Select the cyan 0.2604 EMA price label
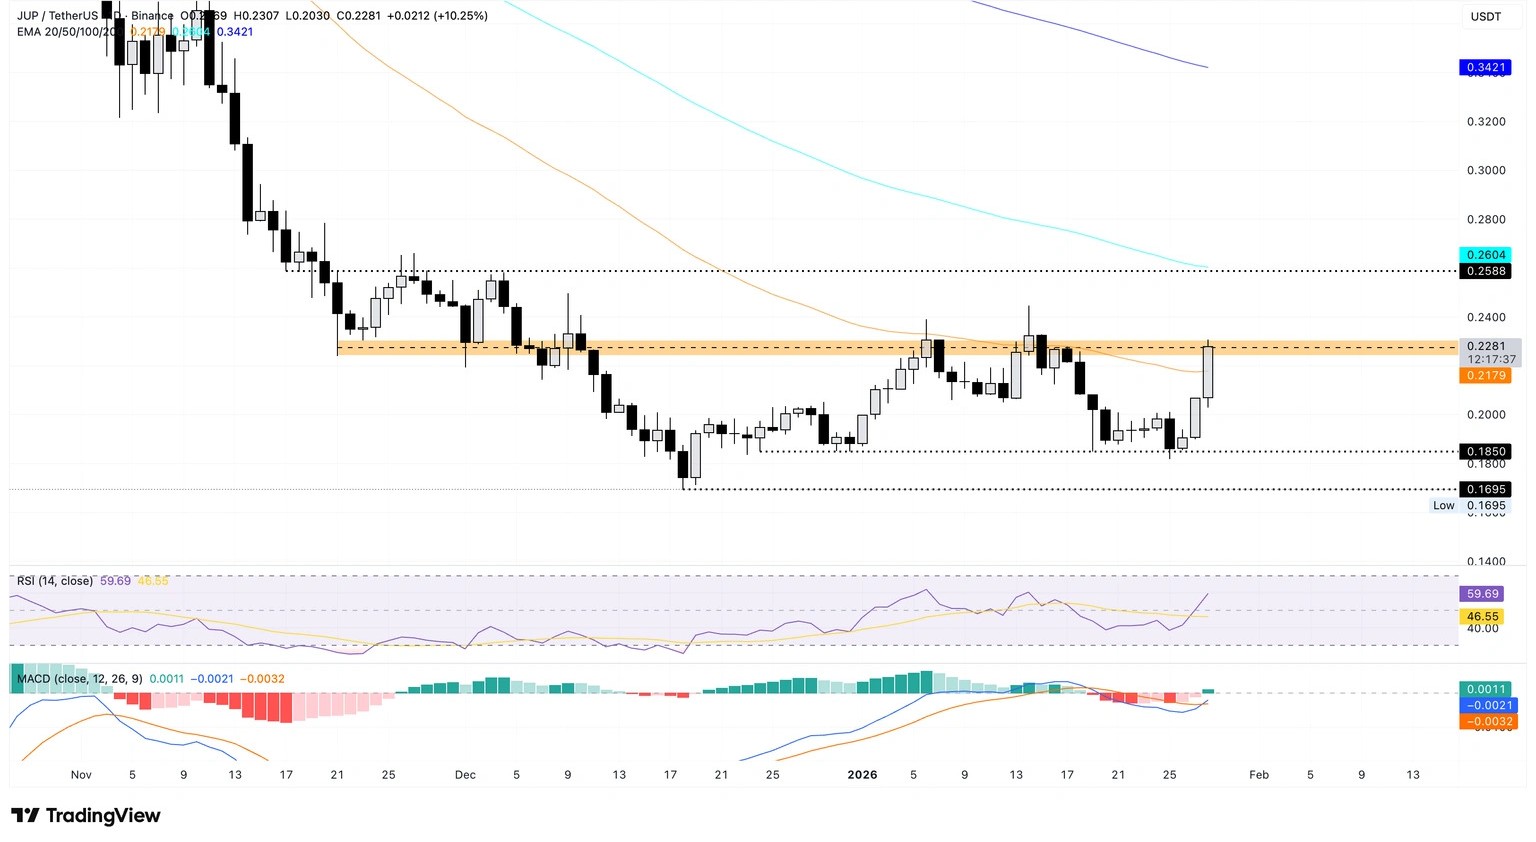The width and height of the screenshot is (1536, 842). 1485,255
